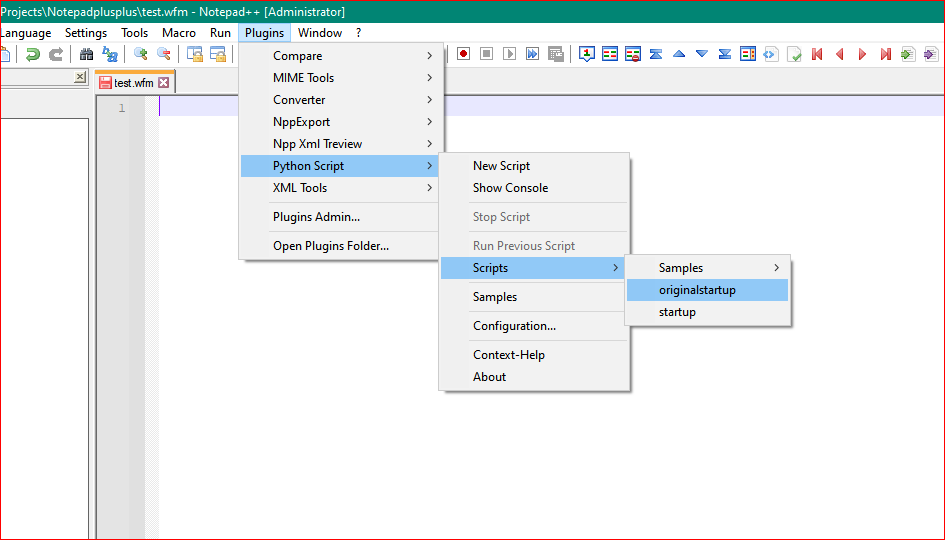Click New Script menu entry

pyautogui.click(x=501, y=166)
